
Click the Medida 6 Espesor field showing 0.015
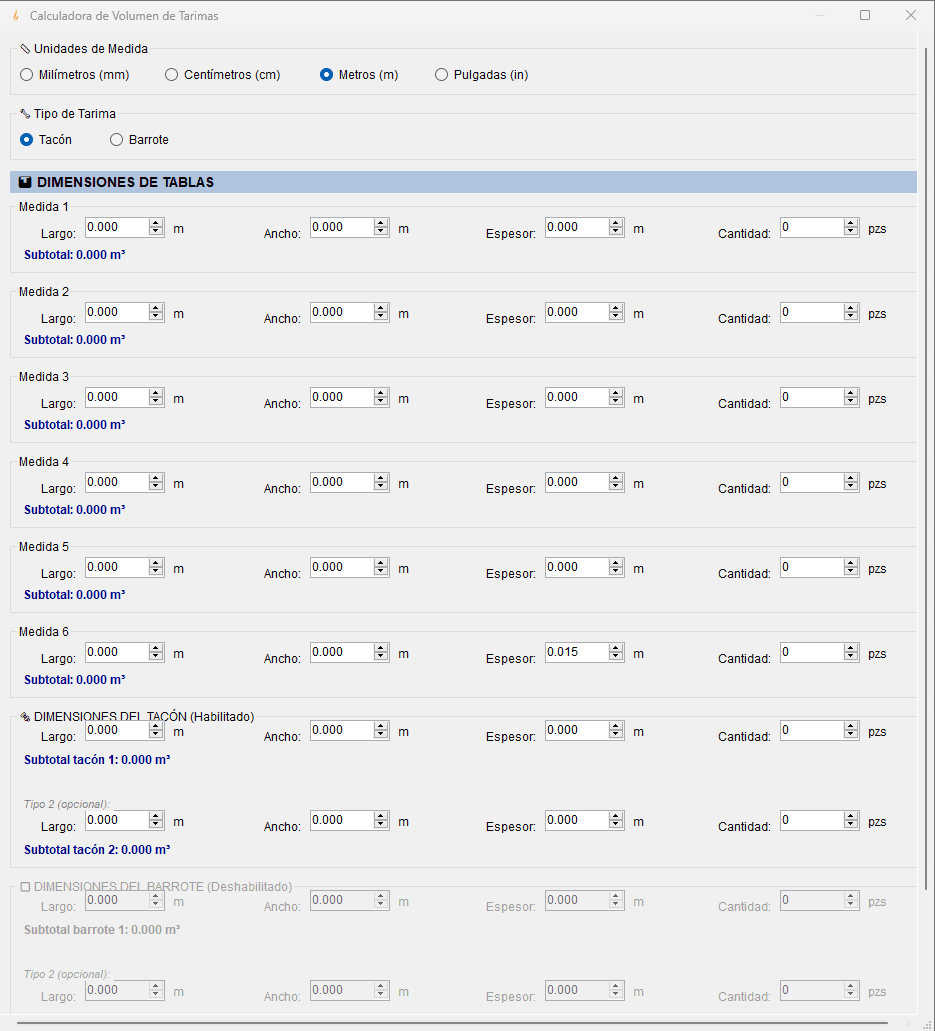pyautogui.click(x=577, y=652)
